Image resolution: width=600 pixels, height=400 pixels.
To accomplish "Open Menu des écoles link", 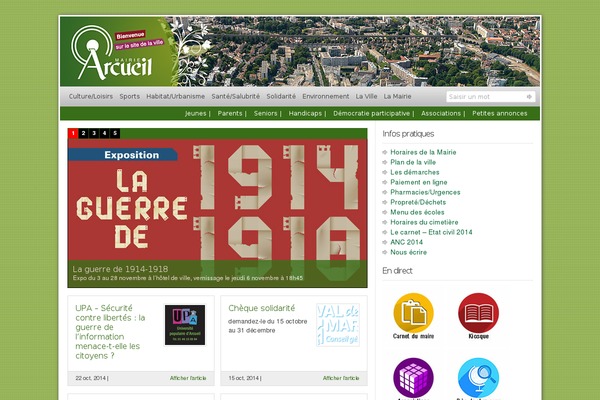I will tap(417, 212).
